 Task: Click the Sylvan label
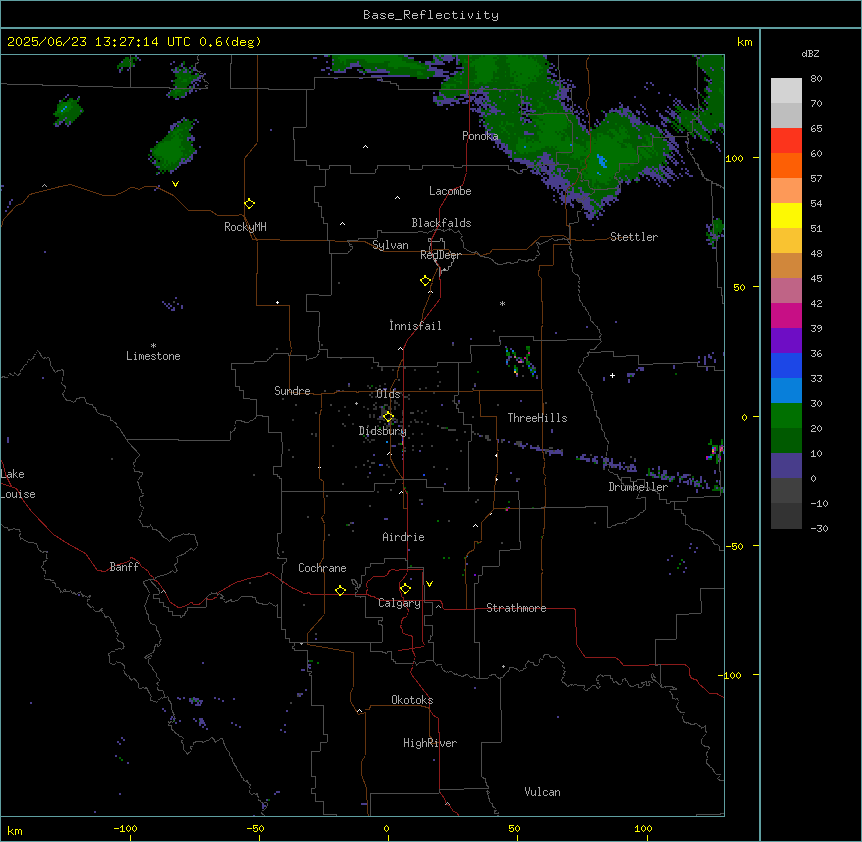pyautogui.click(x=390, y=245)
